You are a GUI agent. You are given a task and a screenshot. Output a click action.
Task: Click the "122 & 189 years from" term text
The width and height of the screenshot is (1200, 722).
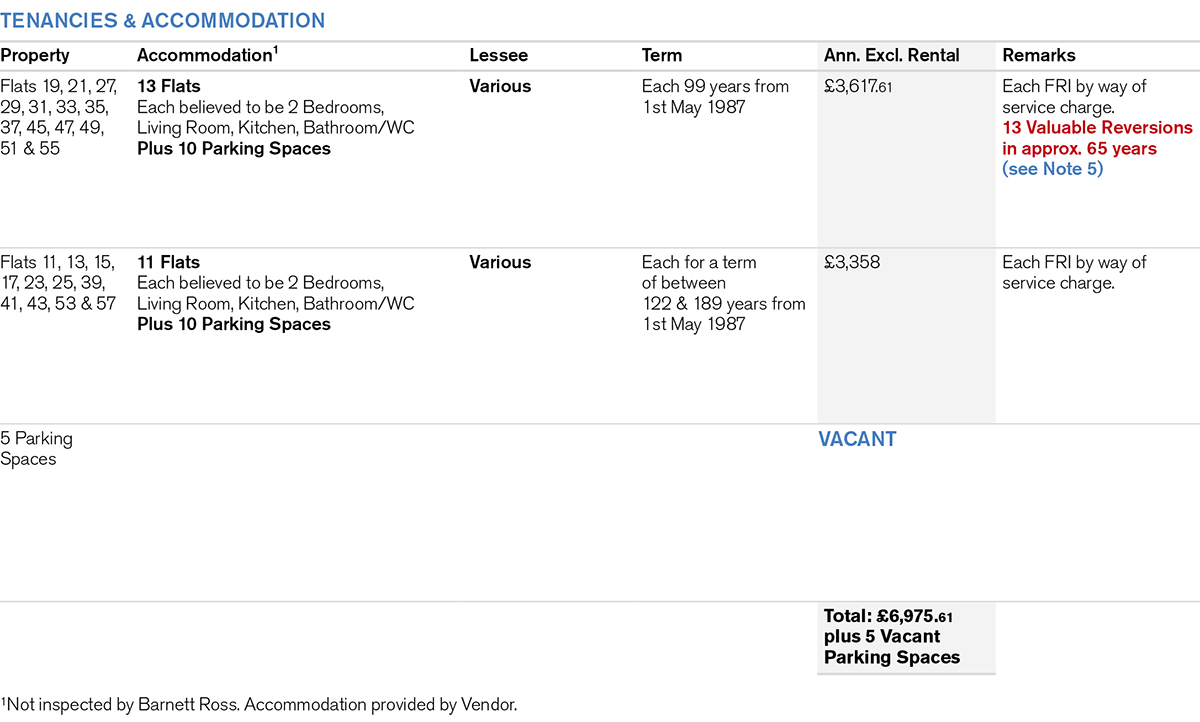pos(723,304)
